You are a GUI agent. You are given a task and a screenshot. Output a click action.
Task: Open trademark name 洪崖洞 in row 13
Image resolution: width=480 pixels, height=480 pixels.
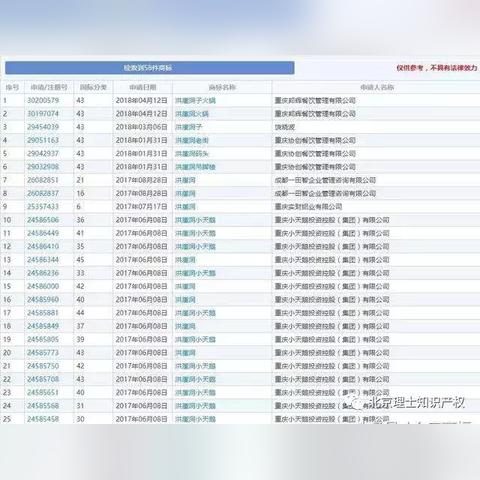pos(185,260)
